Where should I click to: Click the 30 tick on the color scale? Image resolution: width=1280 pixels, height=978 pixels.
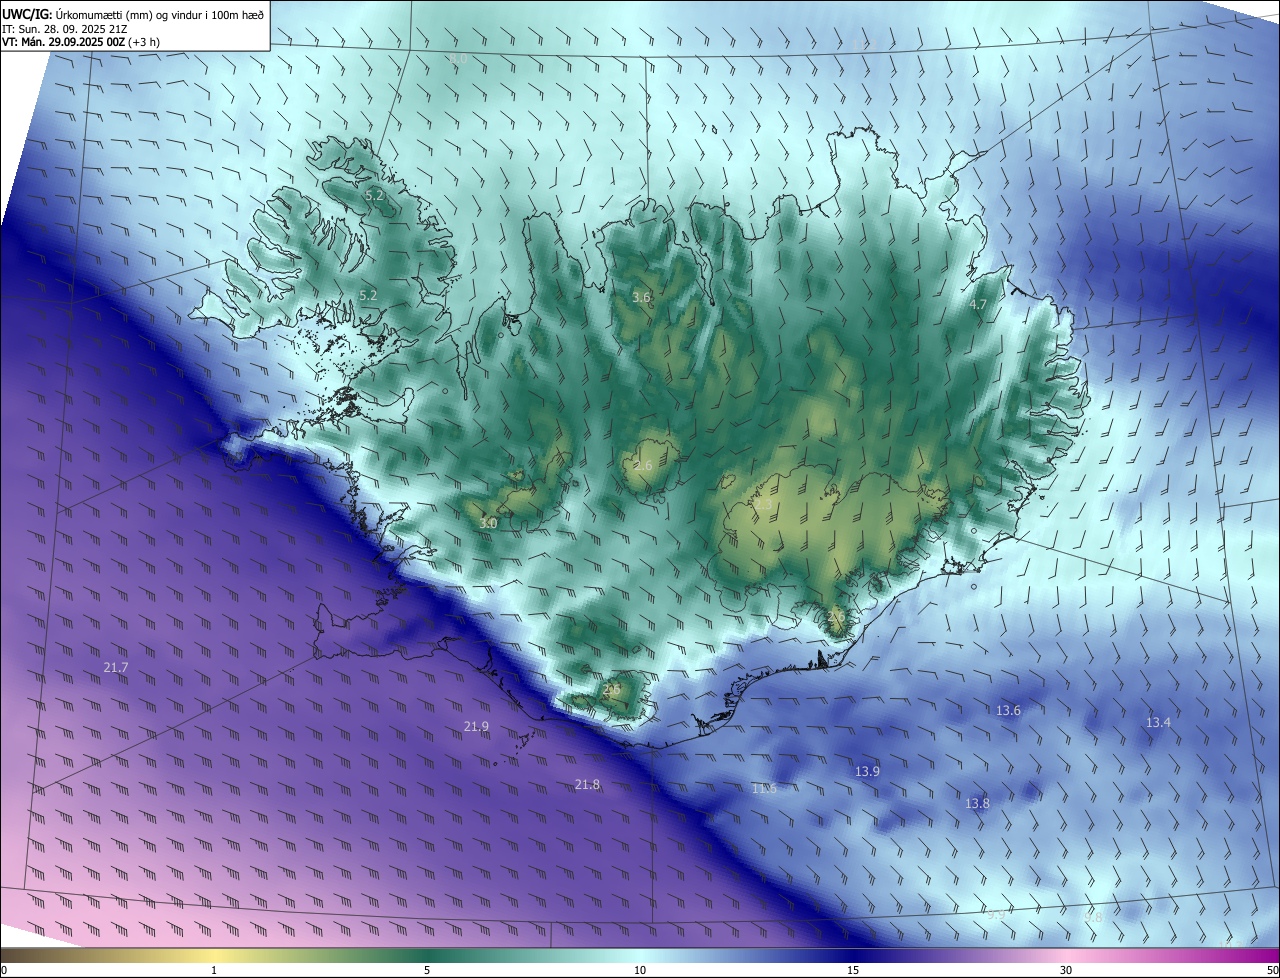point(1066,970)
